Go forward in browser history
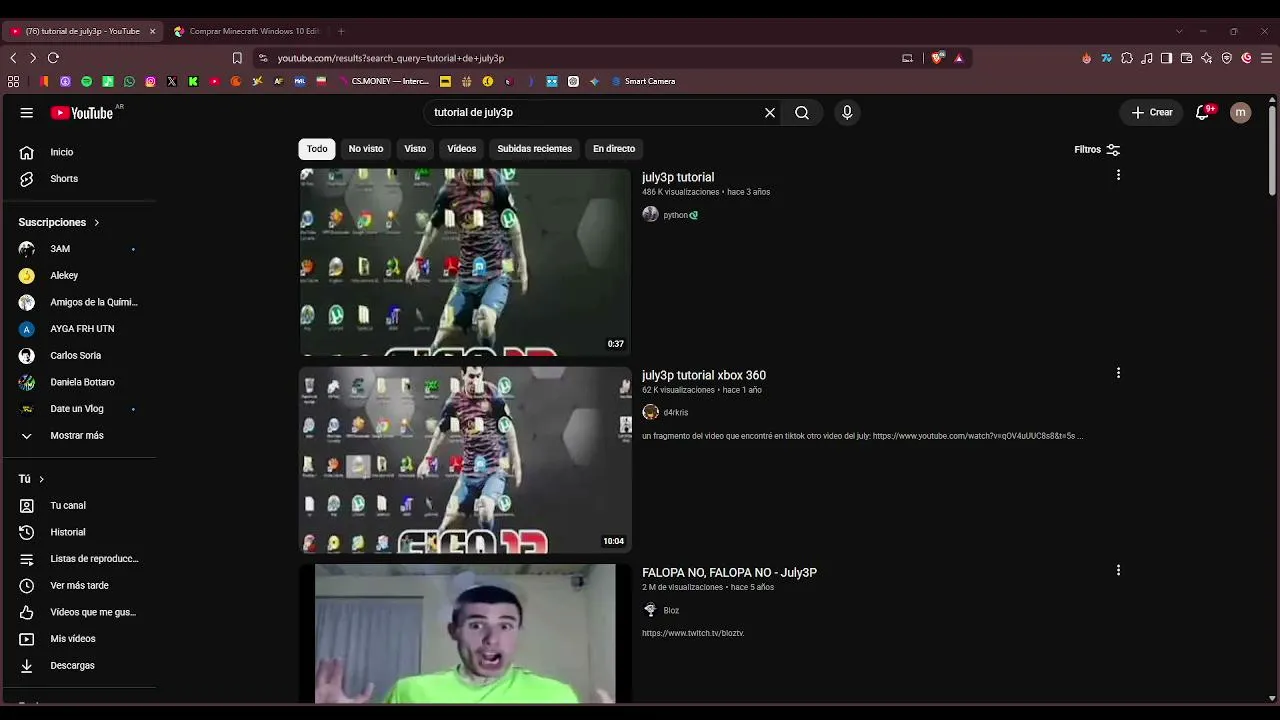The width and height of the screenshot is (1280, 720). click(32, 58)
